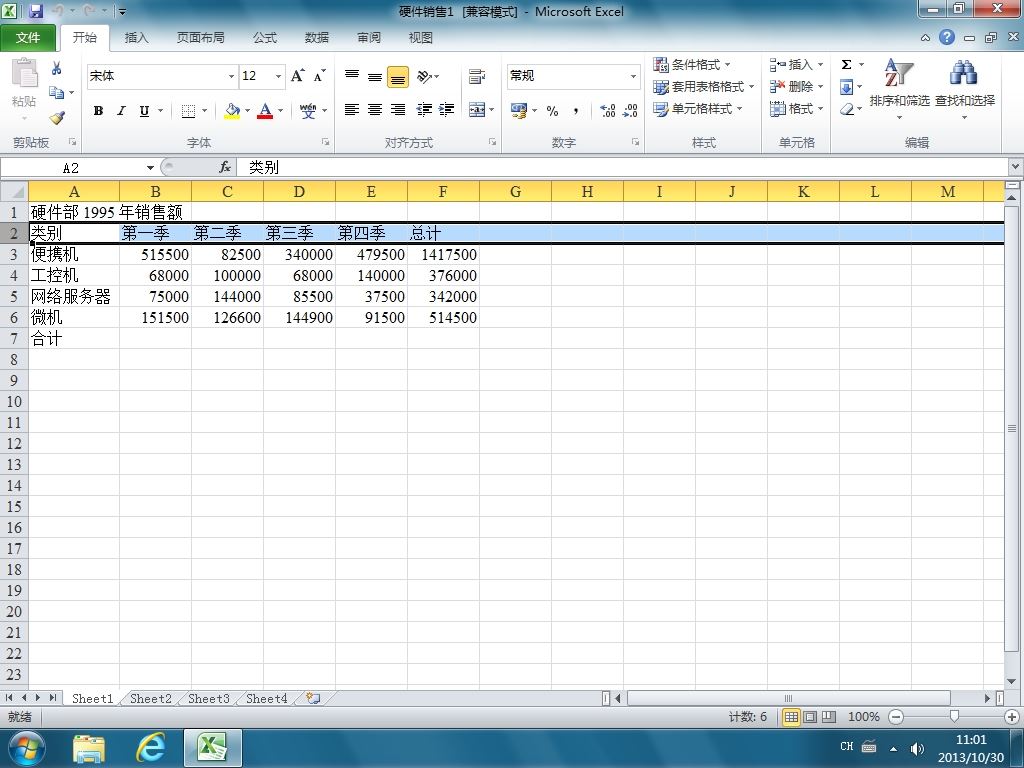The height and width of the screenshot is (768, 1024).
Task: Apply percent style with the % icon
Action: 552,110
